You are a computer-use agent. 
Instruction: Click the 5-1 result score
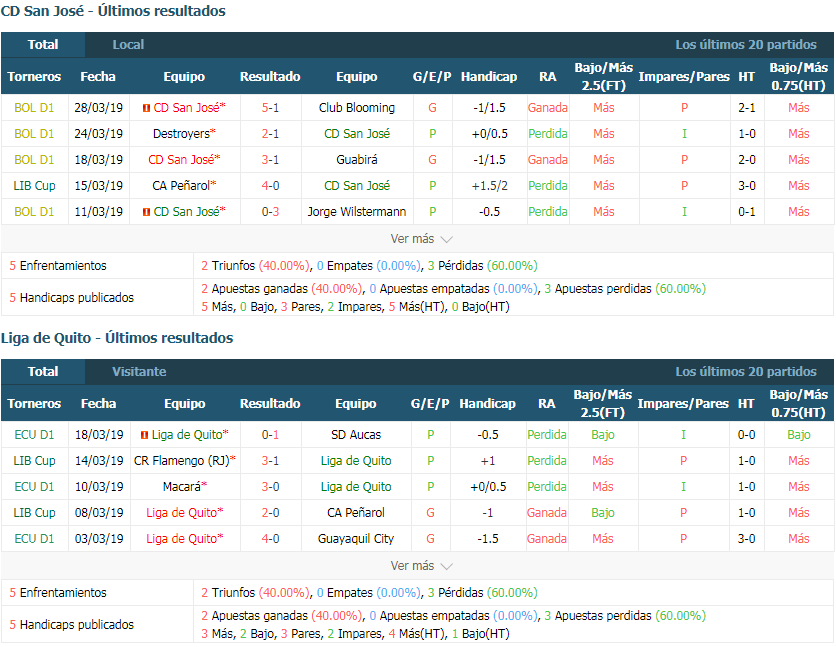point(270,108)
